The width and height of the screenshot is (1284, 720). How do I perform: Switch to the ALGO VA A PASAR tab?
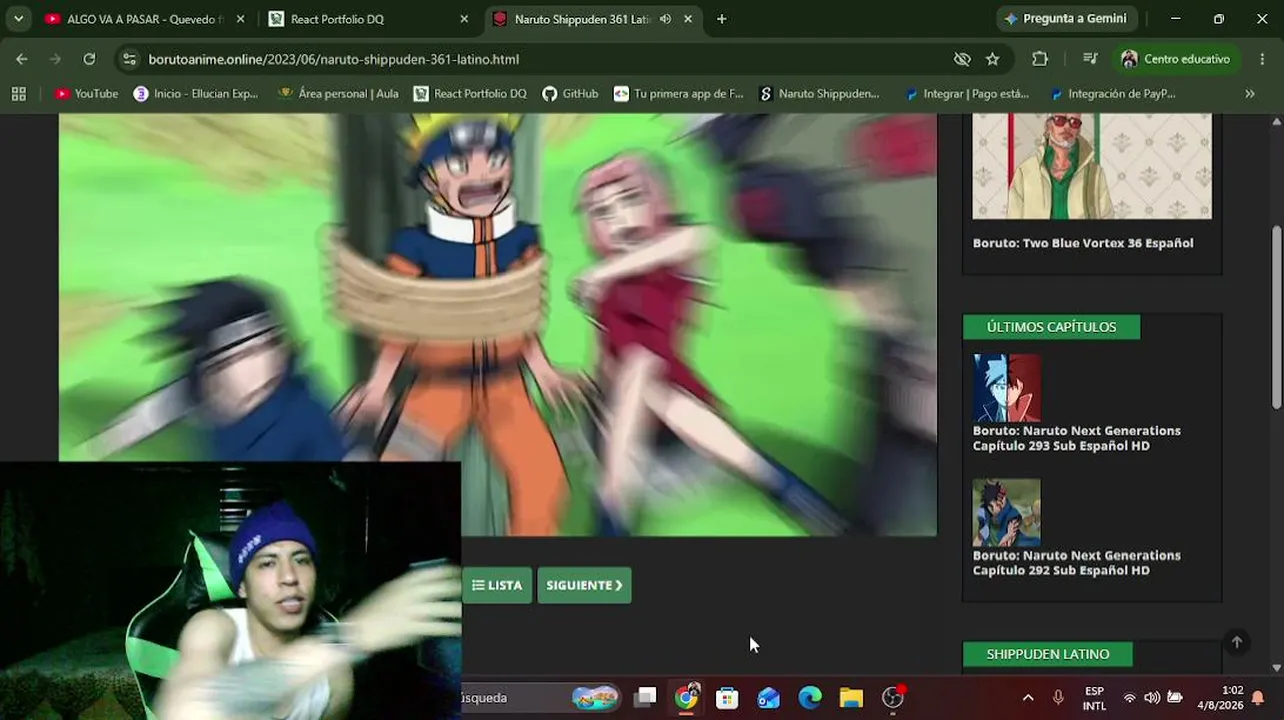click(x=146, y=19)
